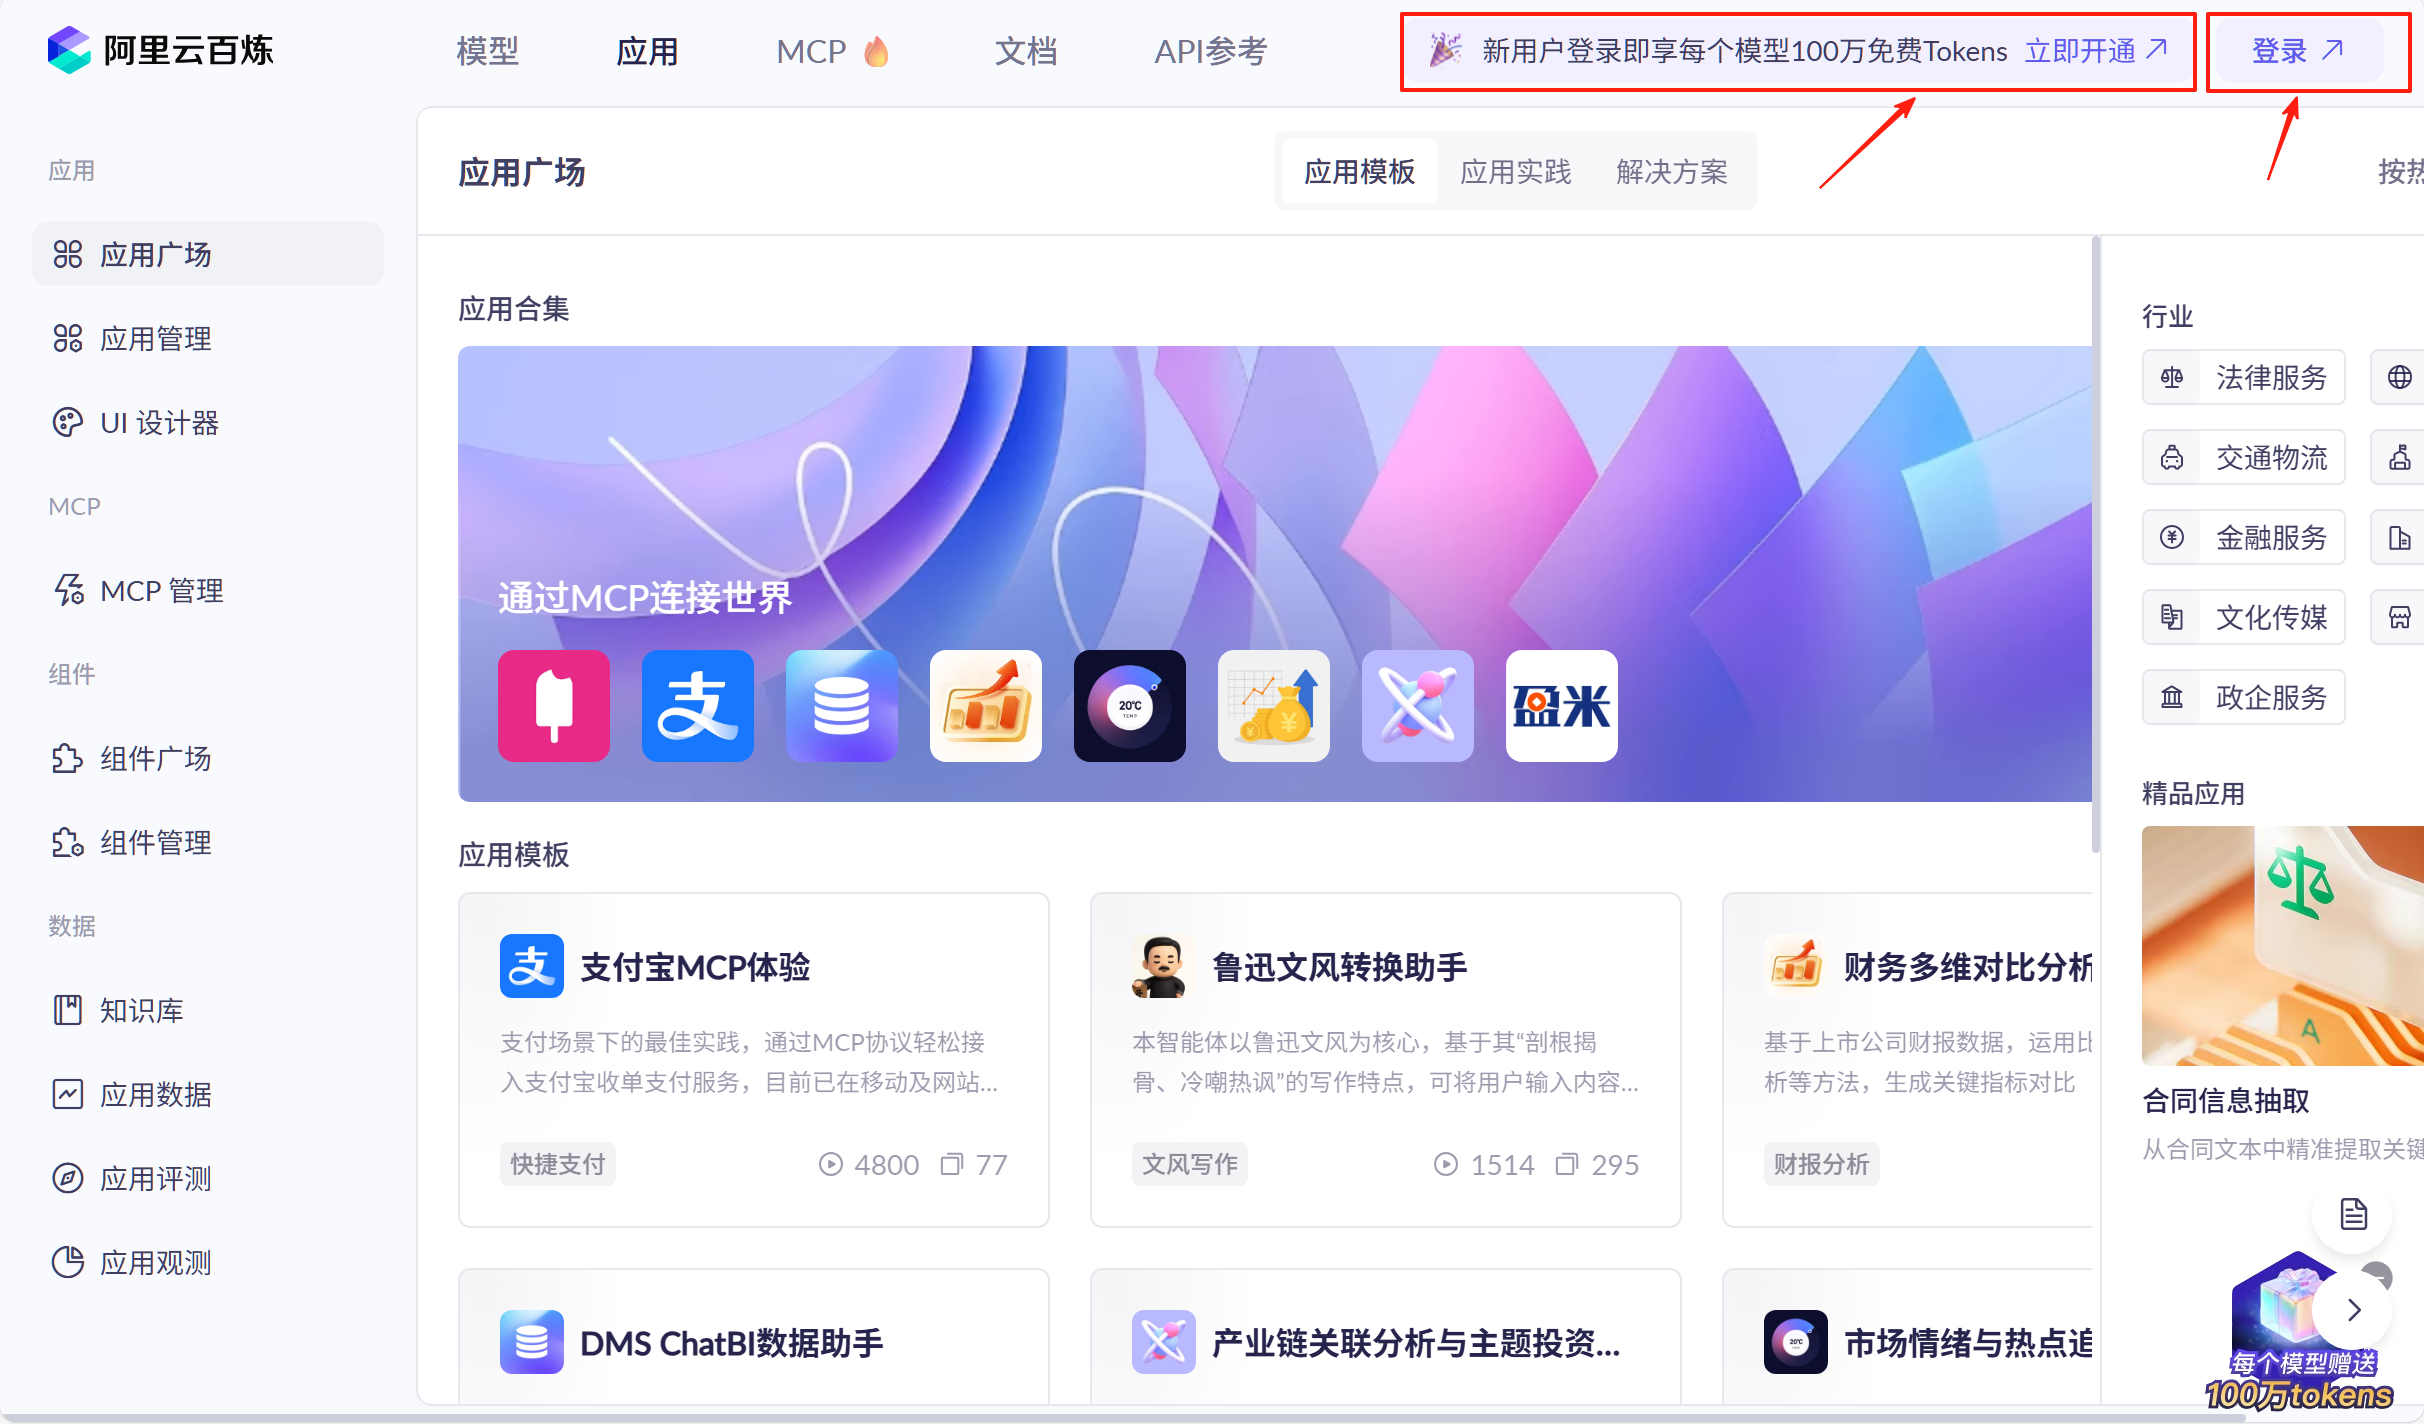Image resolution: width=2424 pixels, height=1424 pixels.
Task: Click the MCP 管理 sidebar icon
Action: 68,590
